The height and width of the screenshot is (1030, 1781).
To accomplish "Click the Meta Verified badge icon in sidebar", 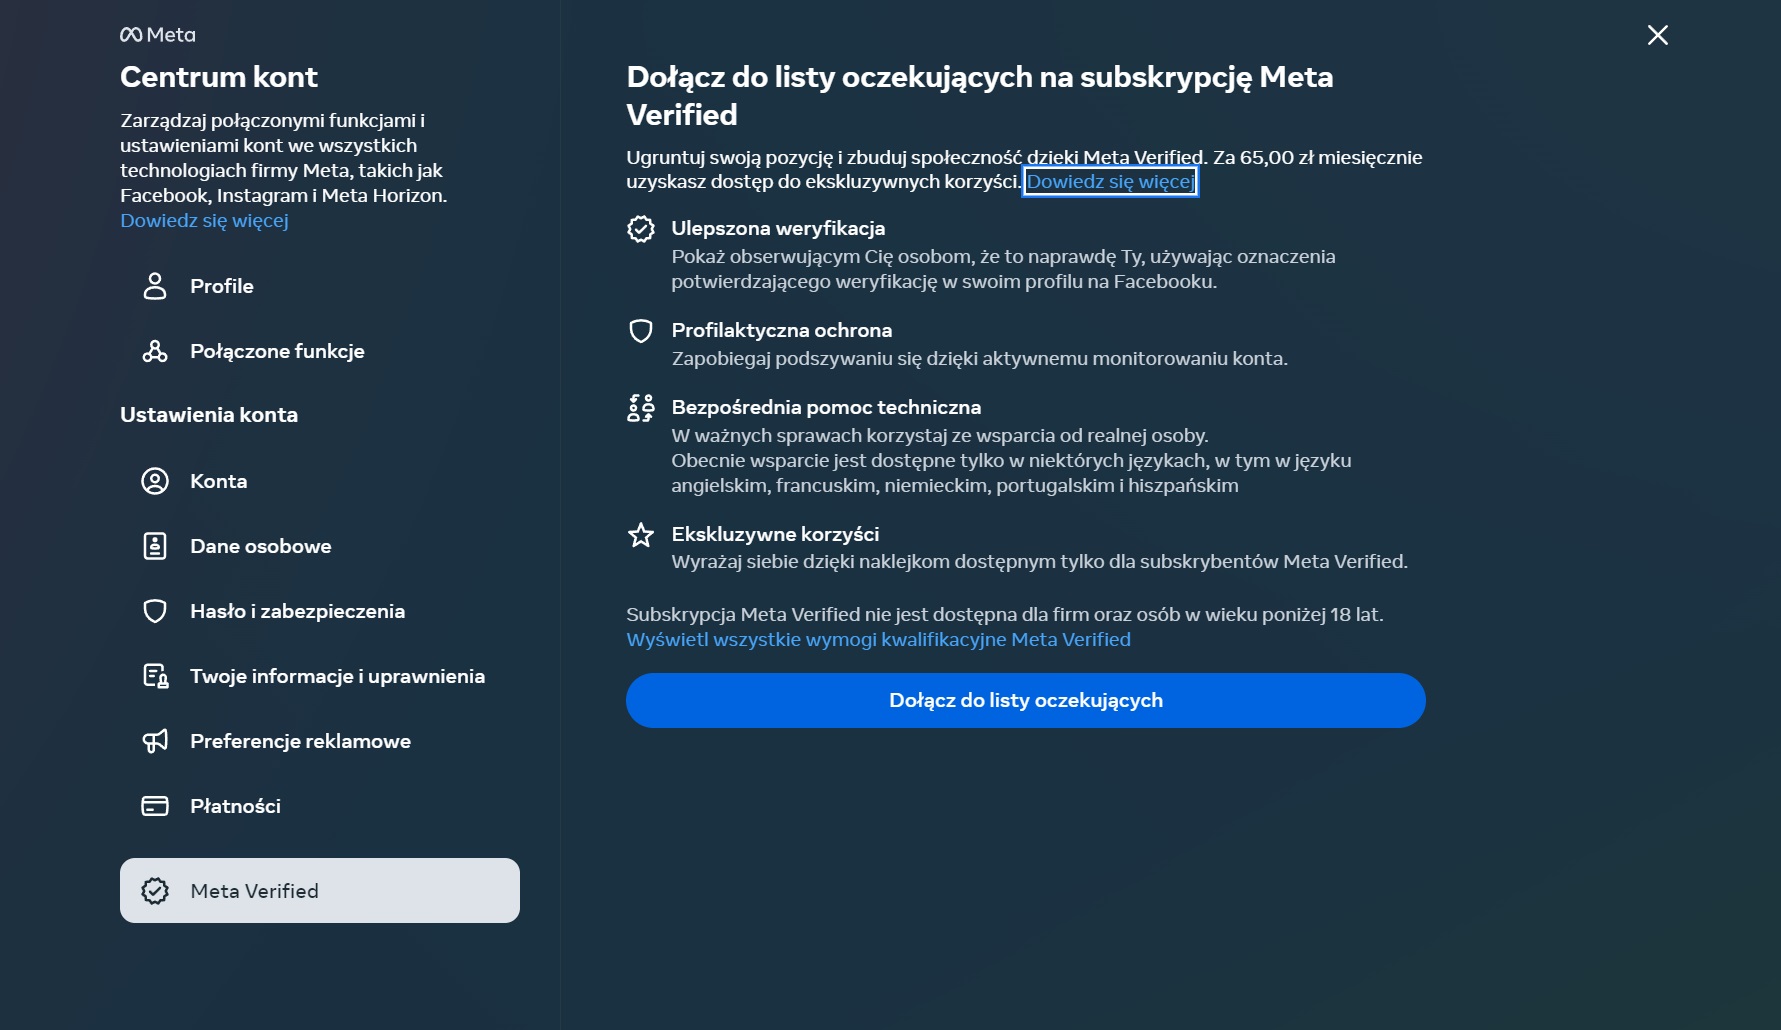I will pyautogui.click(x=155, y=891).
